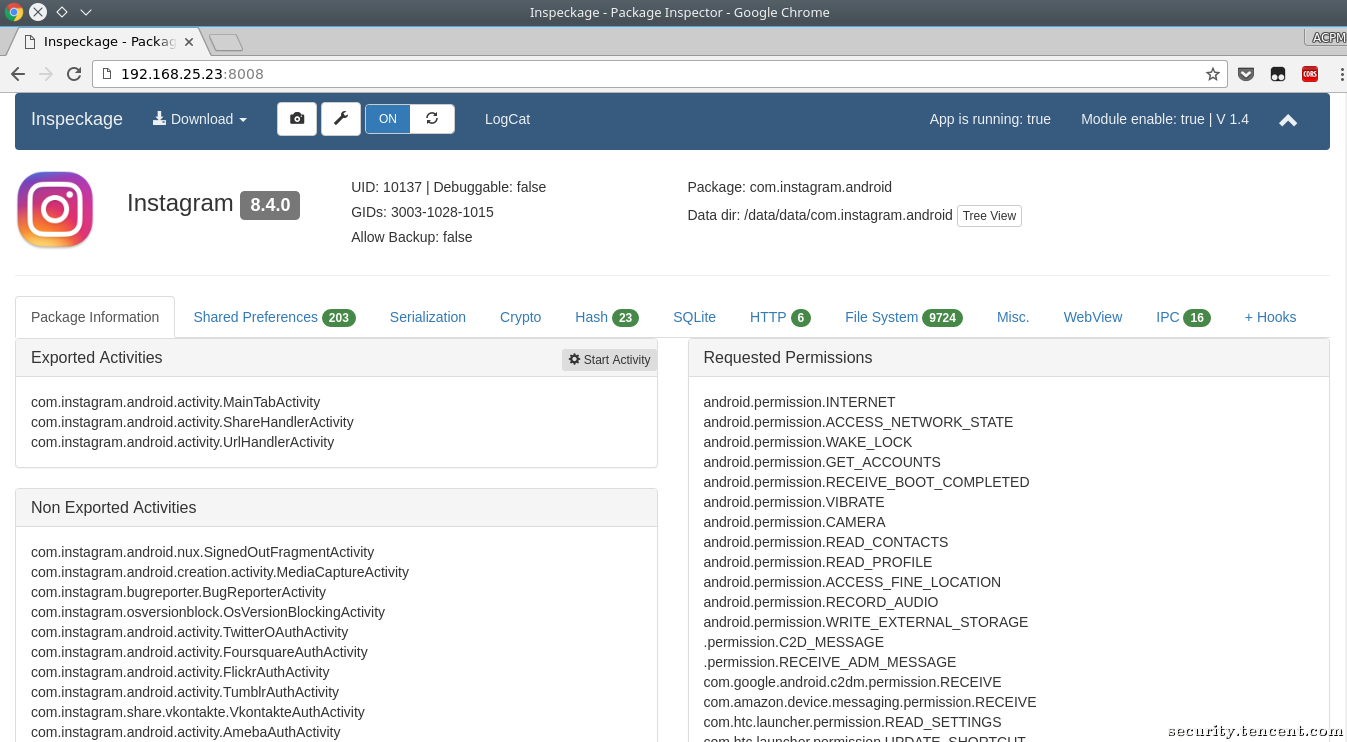Open the SQLite tab
Image resolution: width=1347 pixels, height=742 pixels.
click(x=694, y=317)
